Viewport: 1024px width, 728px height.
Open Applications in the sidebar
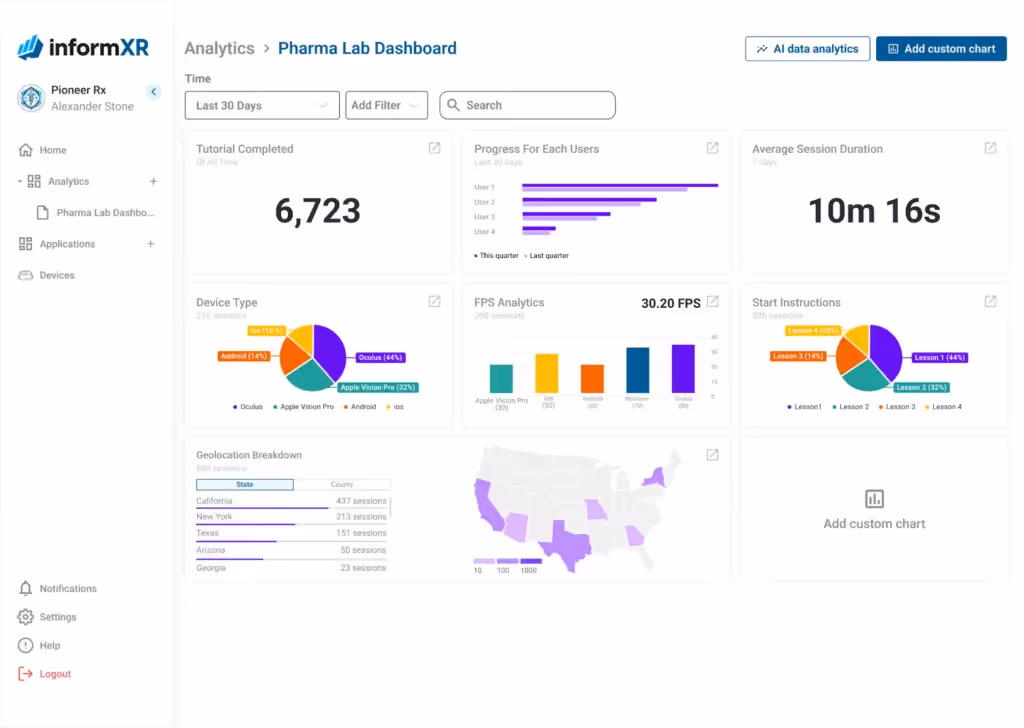click(67, 244)
